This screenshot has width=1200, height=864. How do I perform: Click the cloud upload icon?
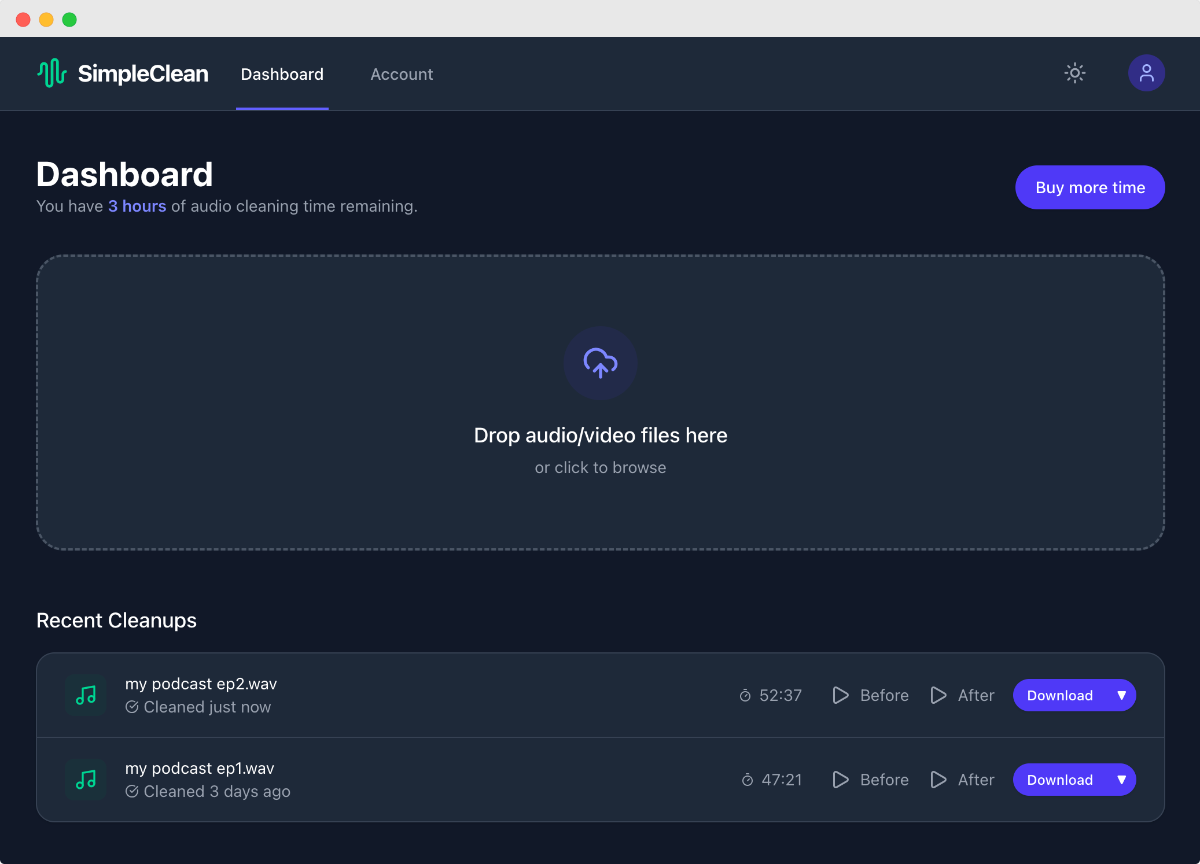[600, 363]
